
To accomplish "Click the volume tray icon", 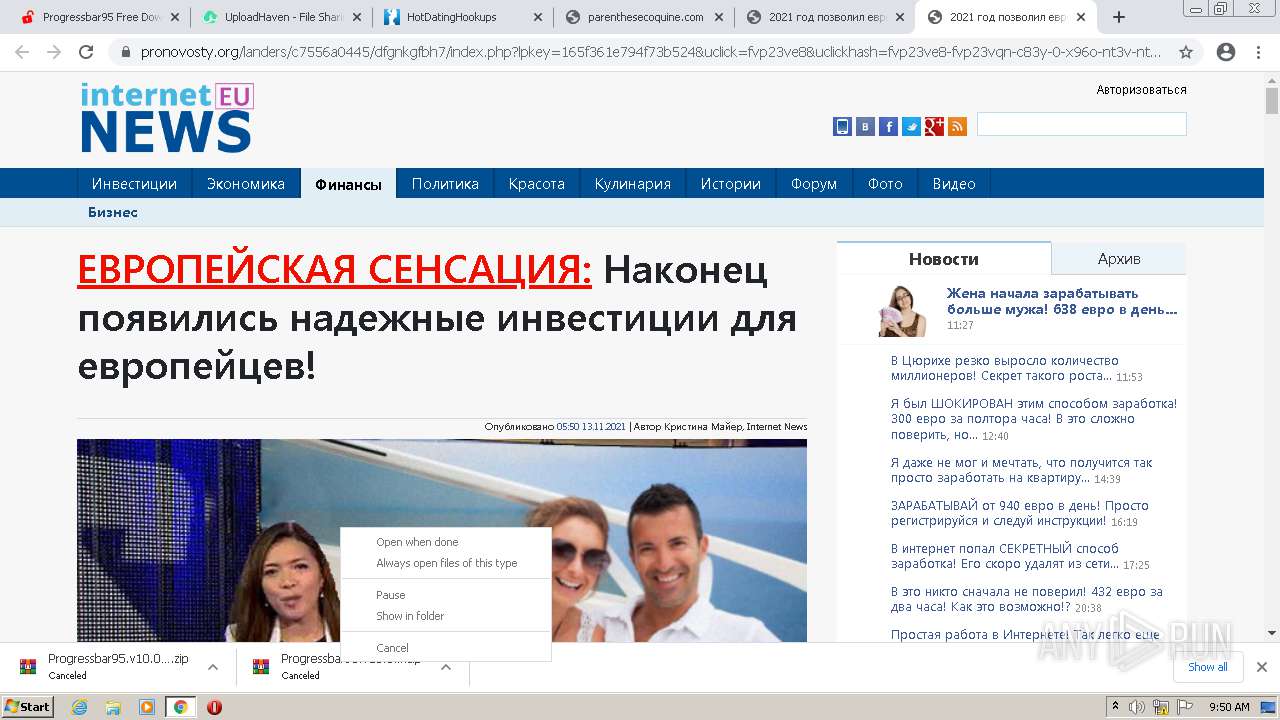I will coord(1137,707).
